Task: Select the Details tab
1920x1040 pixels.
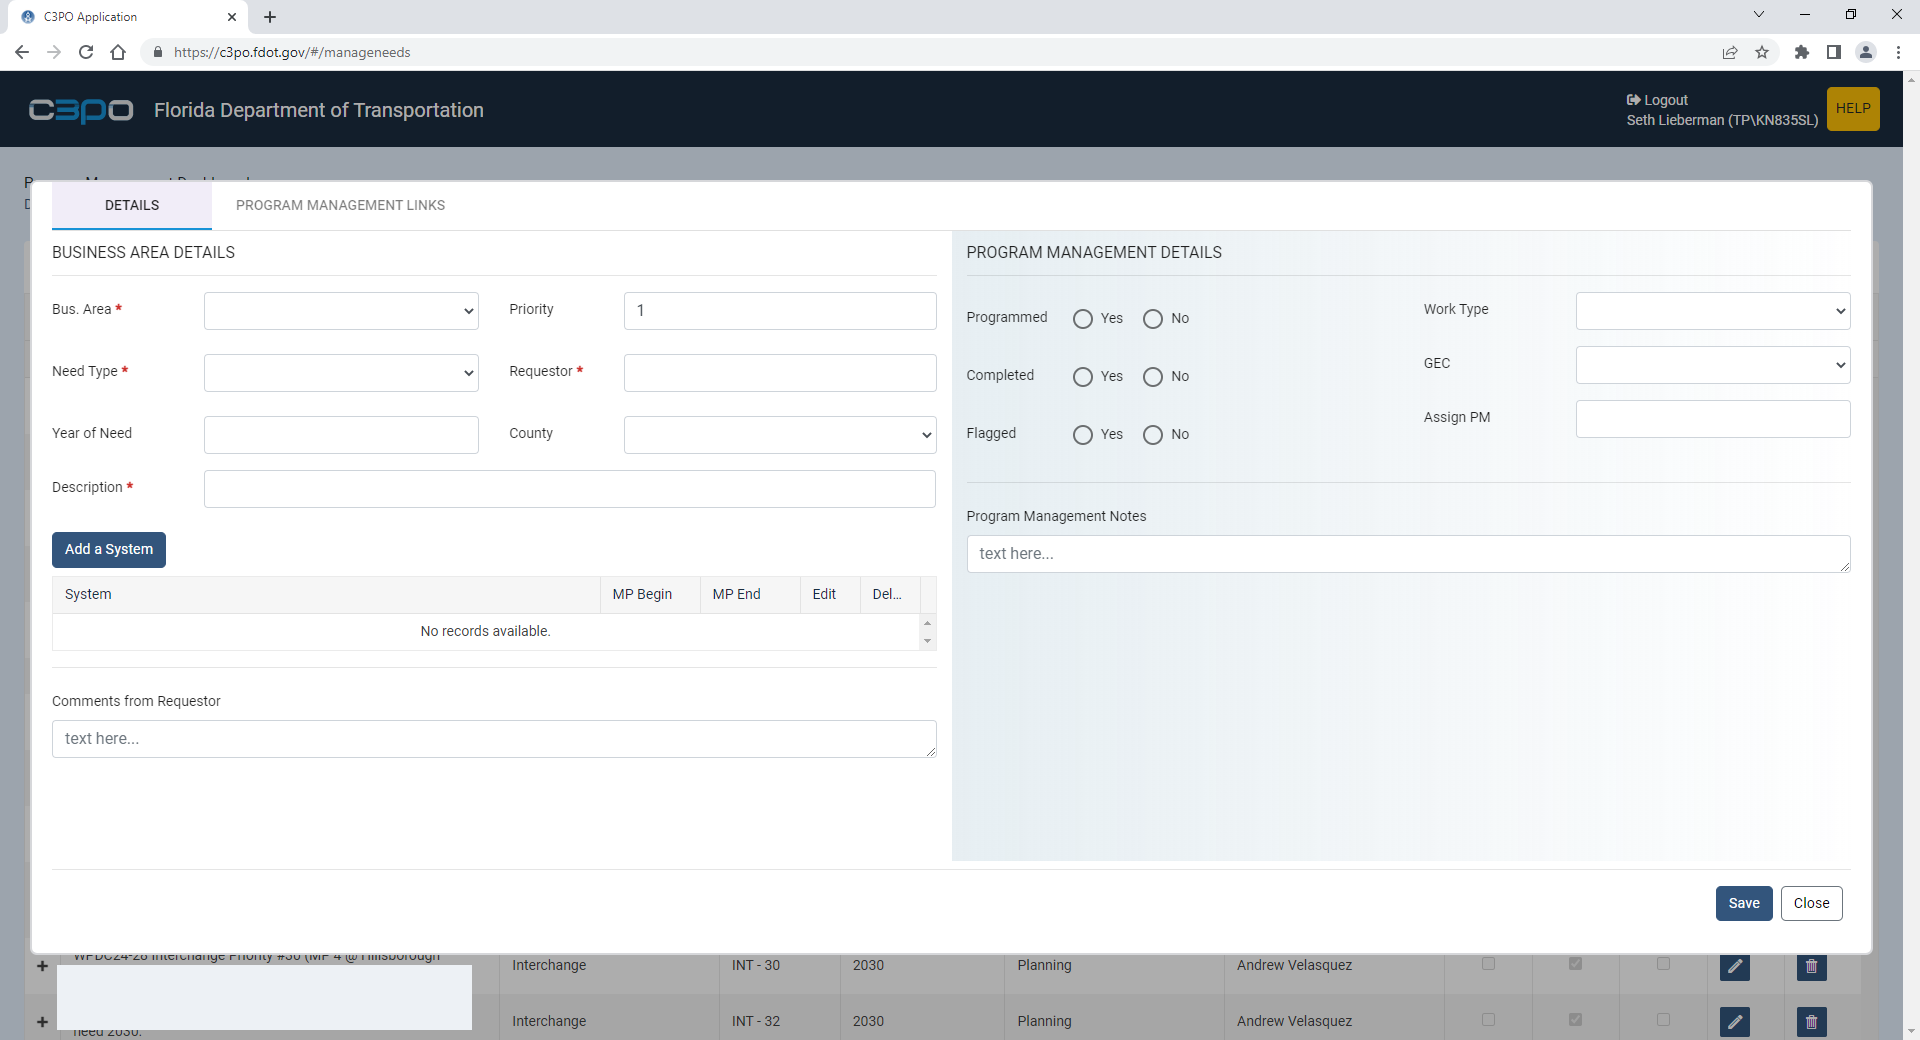Action: pyautogui.click(x=132, y=205)
